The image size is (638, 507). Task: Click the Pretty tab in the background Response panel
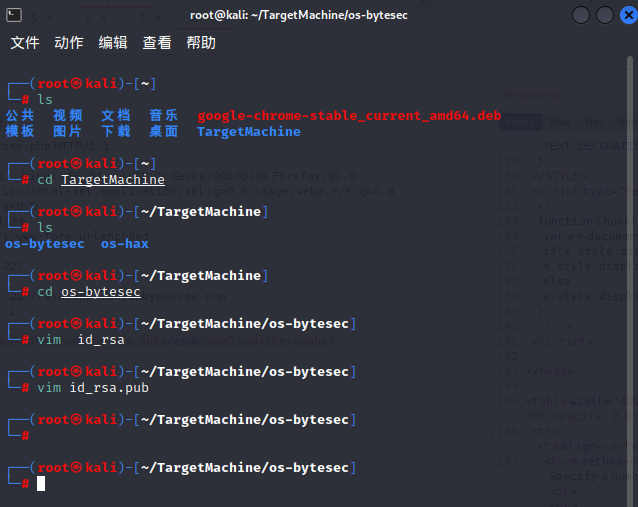tap(521, 122)
